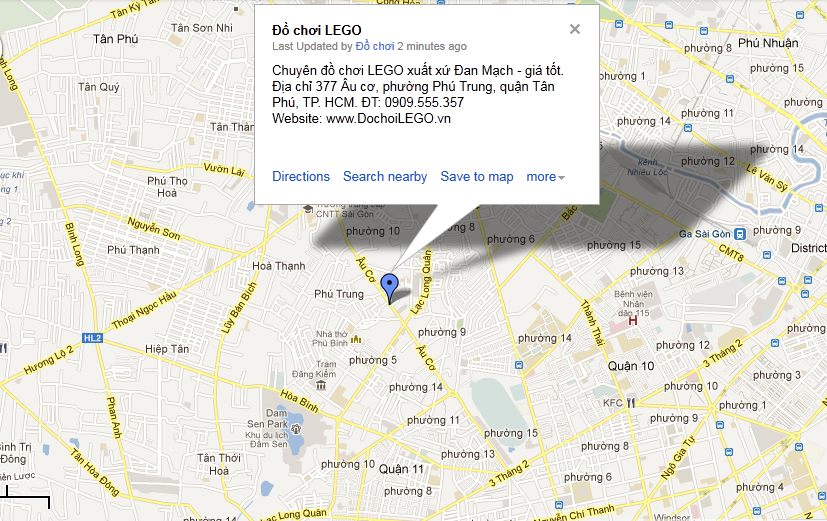The height and width of the screenshot is (521, 827).
Task: Click the red hospital H icon
Action: [633, 320]
